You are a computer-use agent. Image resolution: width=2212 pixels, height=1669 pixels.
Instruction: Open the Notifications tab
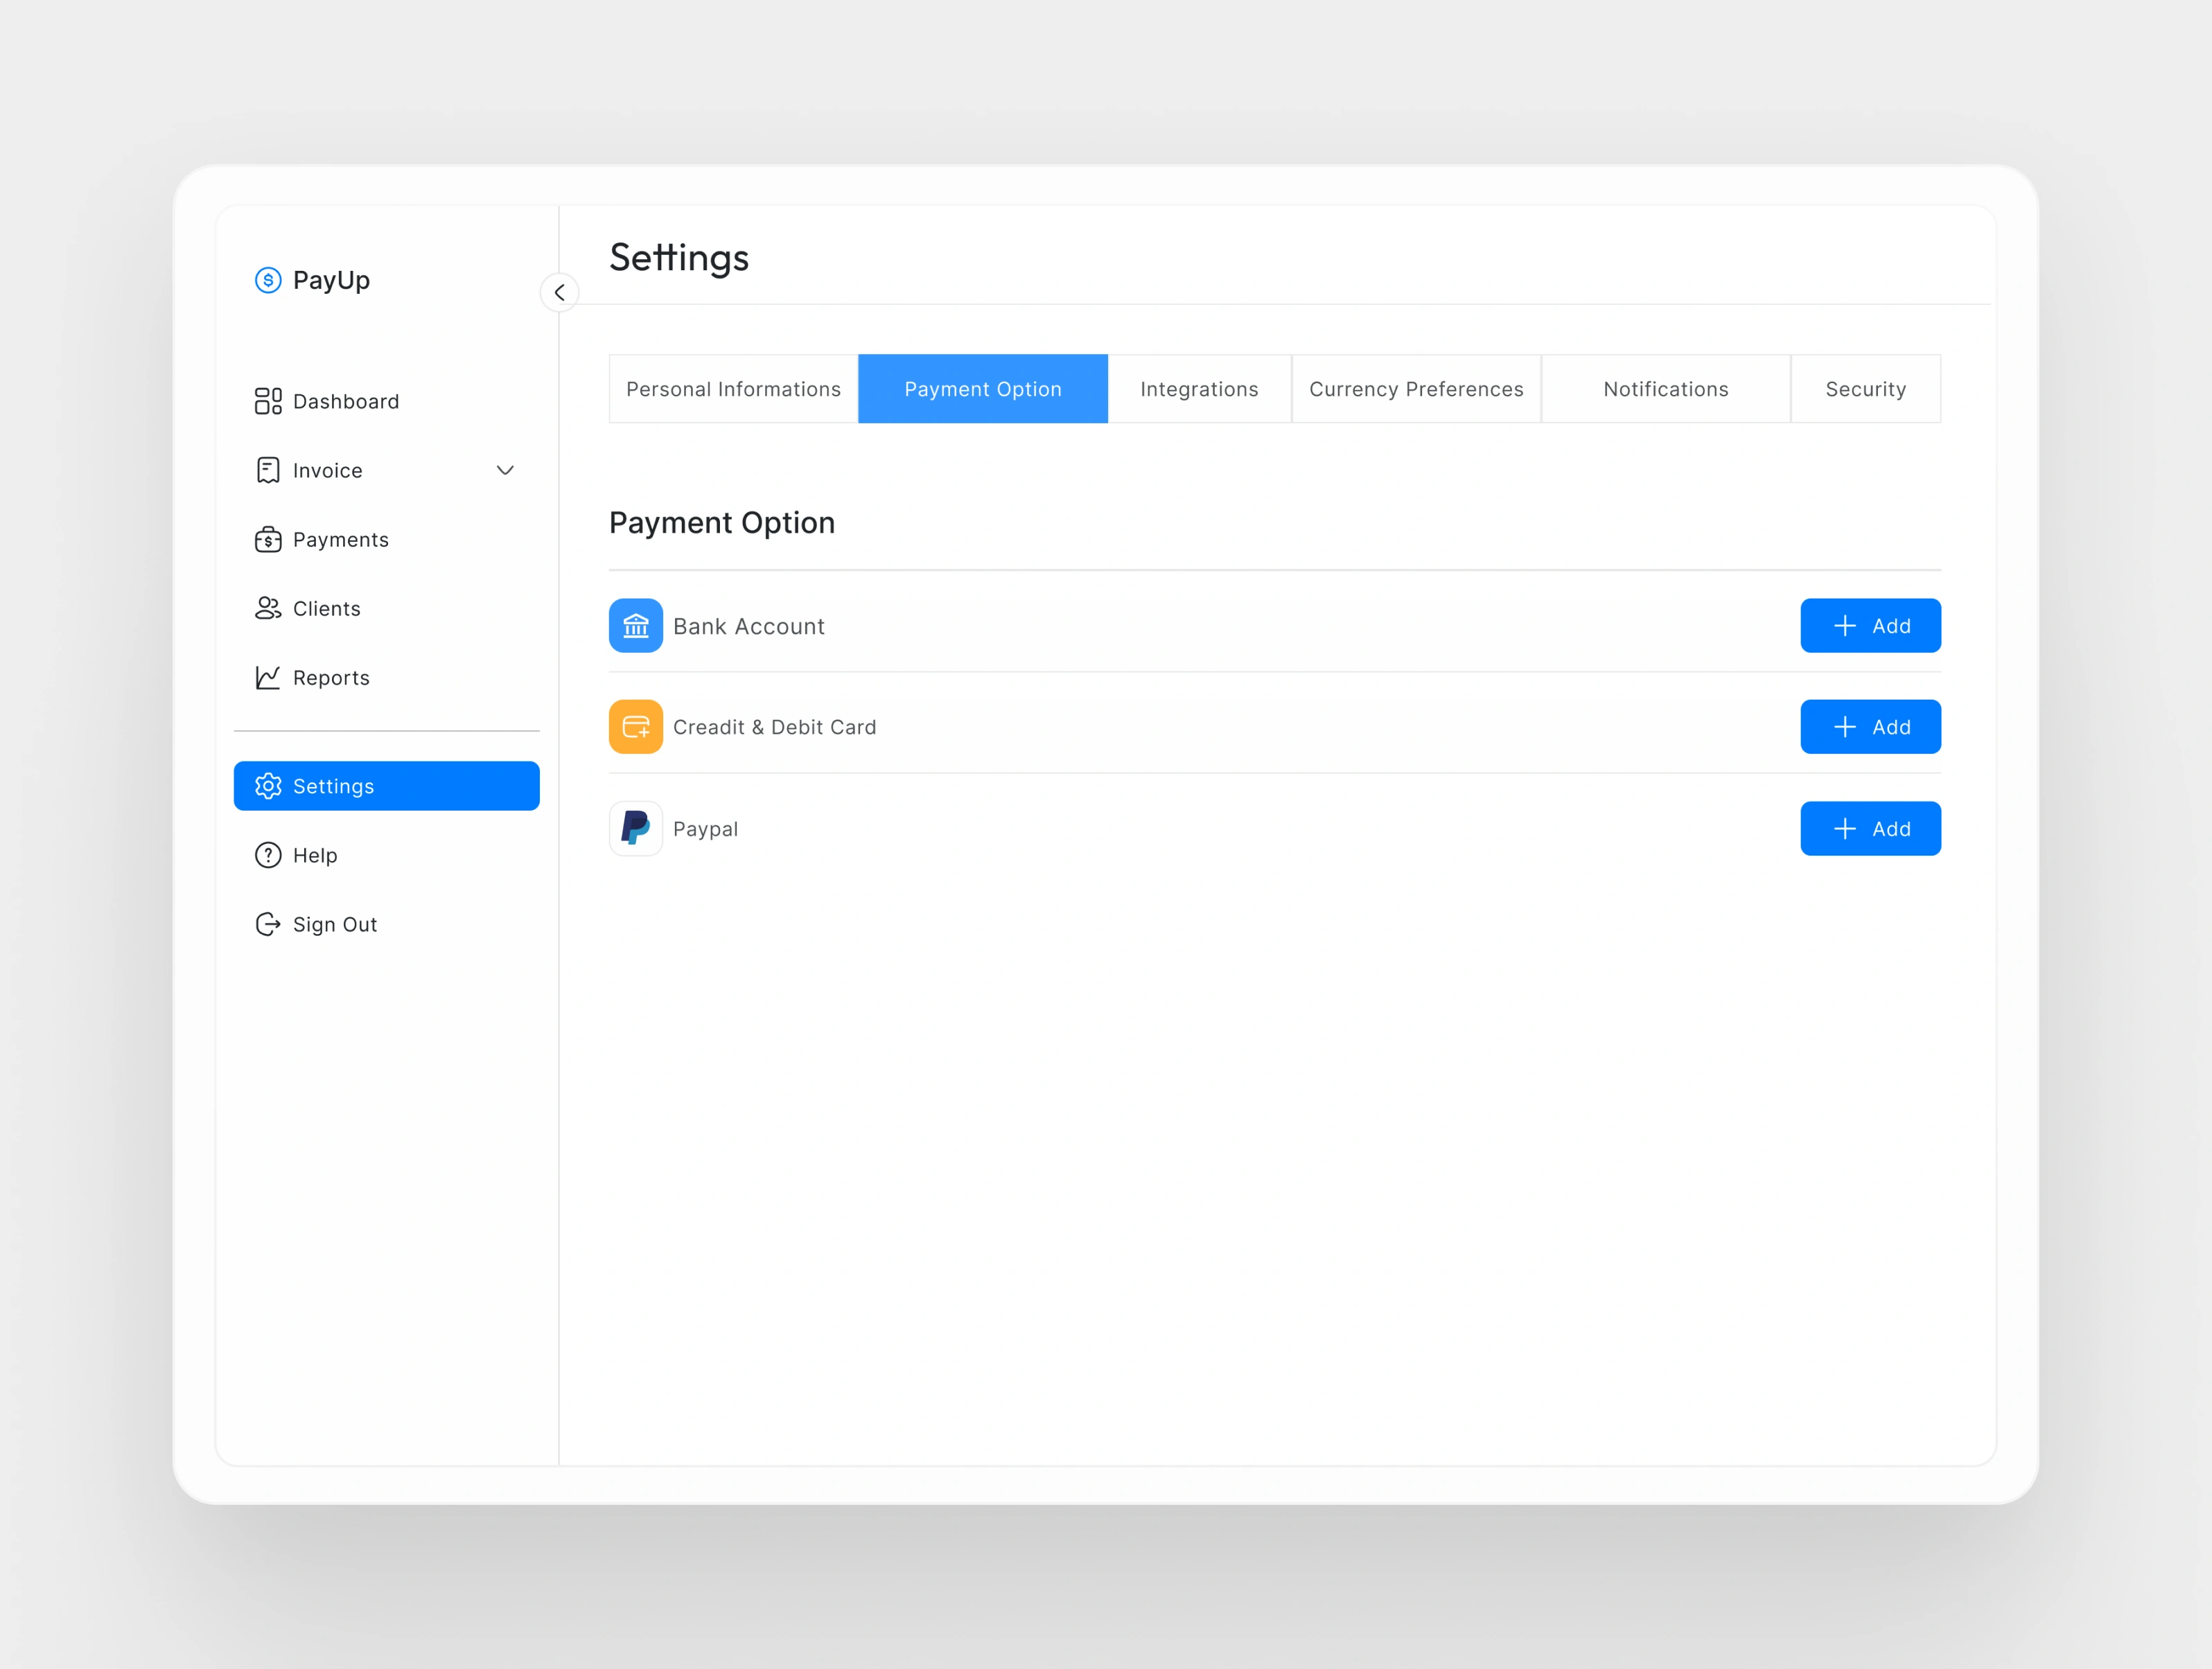1665,389
